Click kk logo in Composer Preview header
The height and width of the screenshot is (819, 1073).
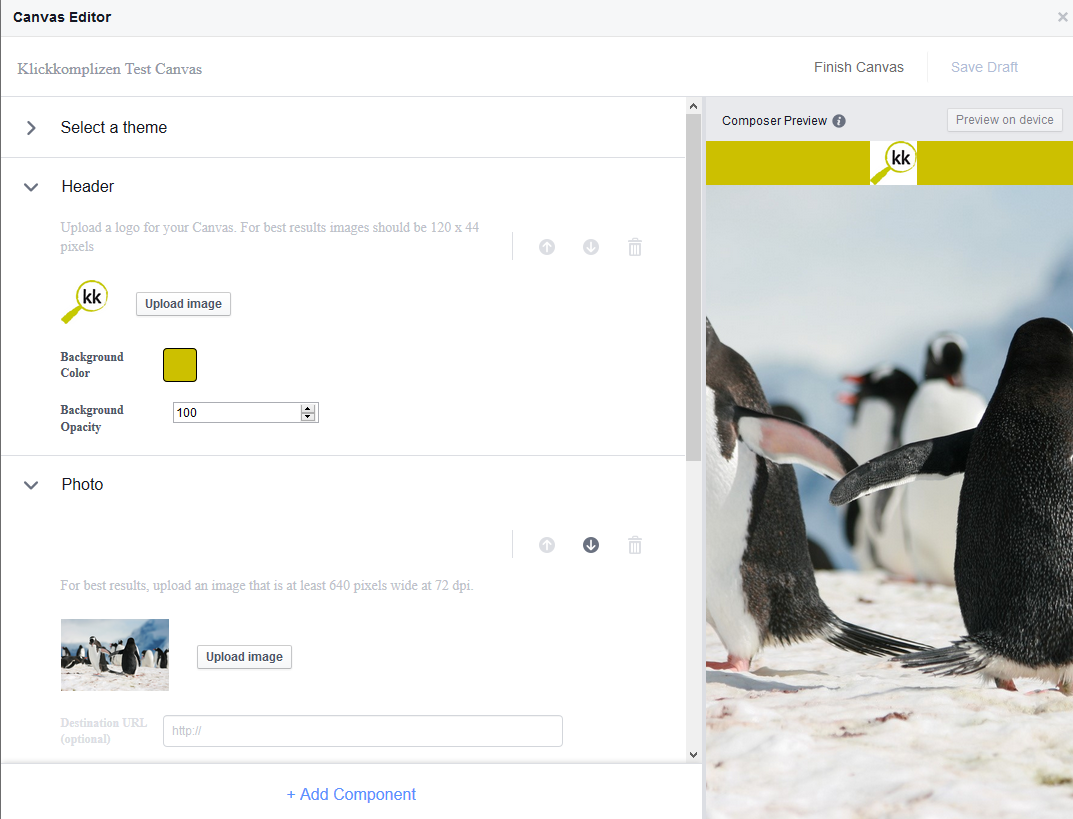tap(893, 163)
